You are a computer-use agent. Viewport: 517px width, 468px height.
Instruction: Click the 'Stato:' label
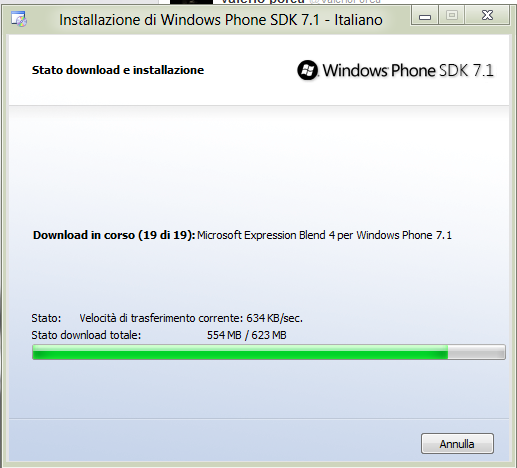click(46, 318)
